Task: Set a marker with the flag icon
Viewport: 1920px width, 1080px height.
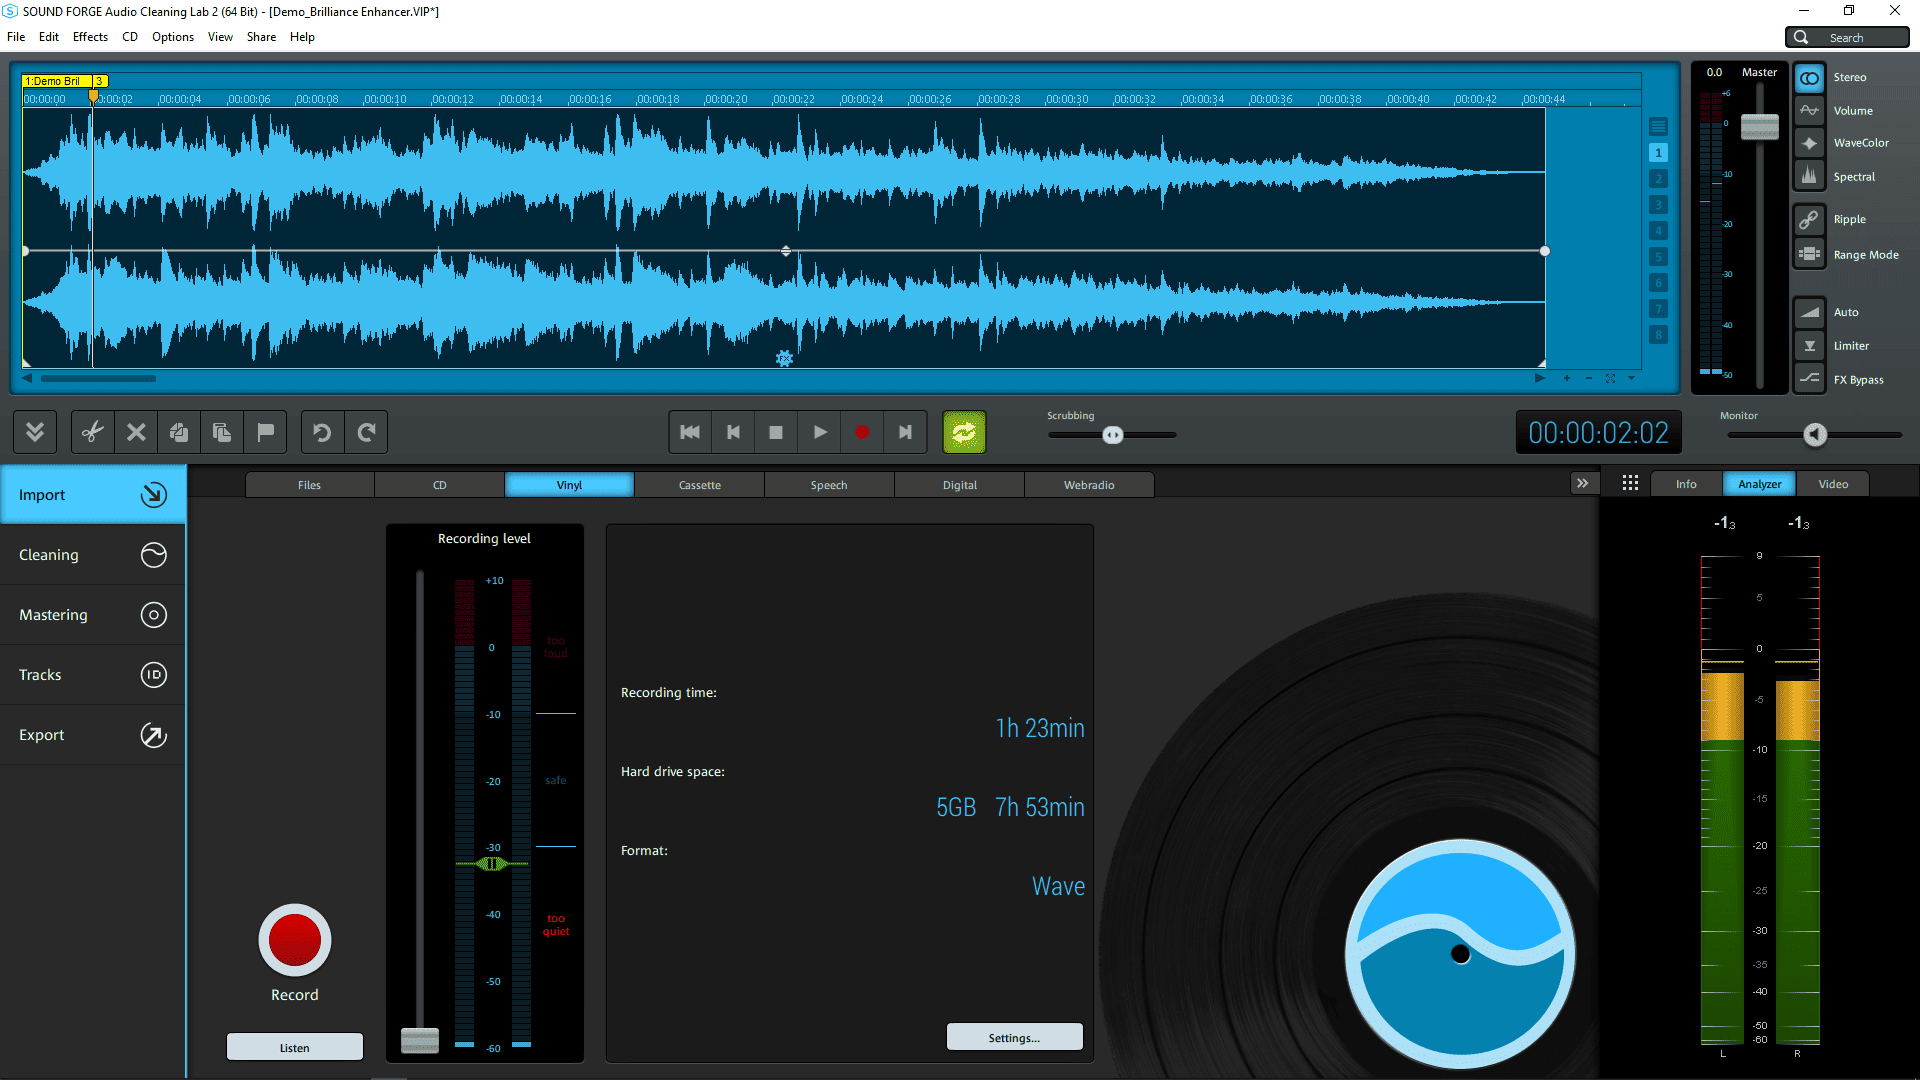Action: 265,432
